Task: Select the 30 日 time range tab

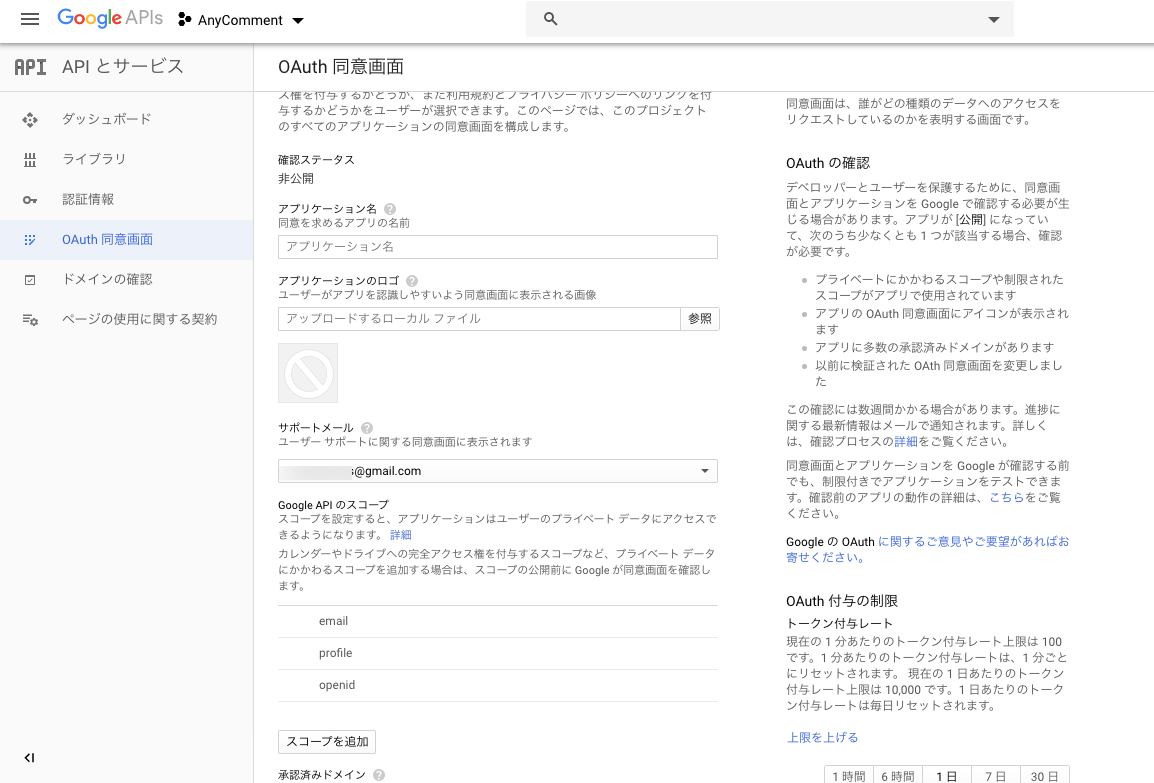Action: coord(1044,775)
